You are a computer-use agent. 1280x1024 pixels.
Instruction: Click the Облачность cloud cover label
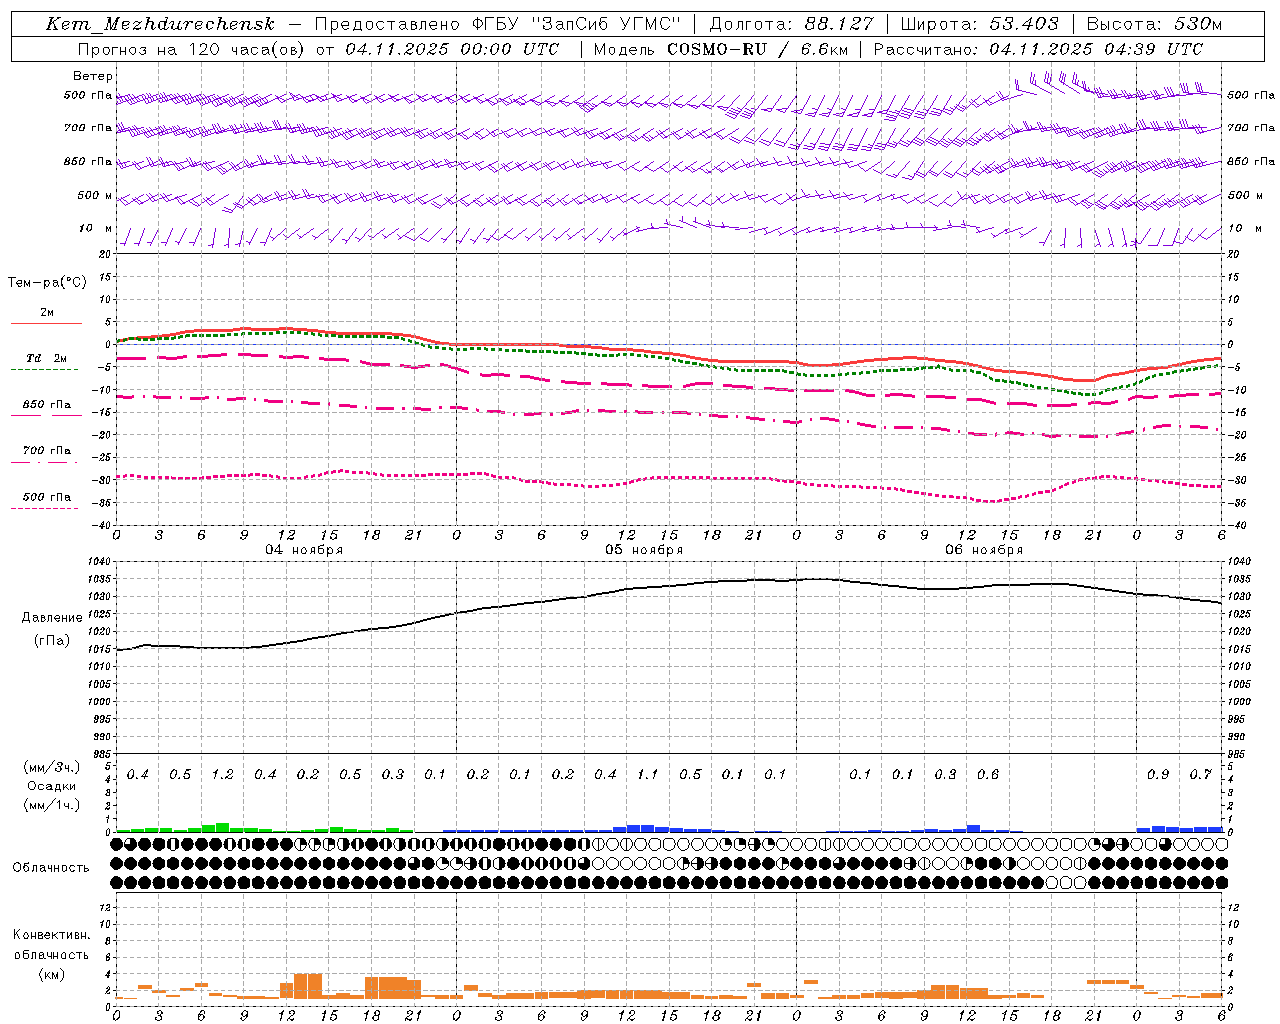(51, 868)
